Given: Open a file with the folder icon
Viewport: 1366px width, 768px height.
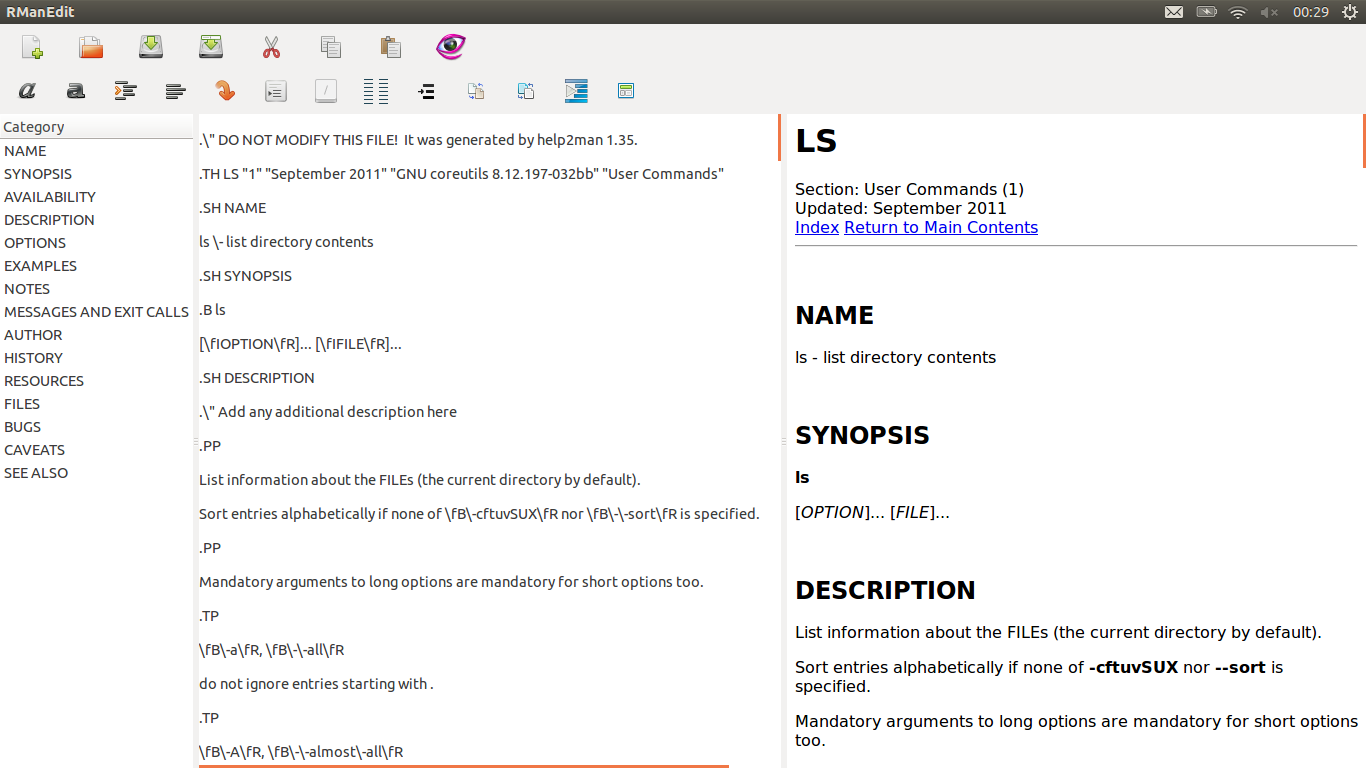Looking at the screenshot, I should tap(91, 47).
